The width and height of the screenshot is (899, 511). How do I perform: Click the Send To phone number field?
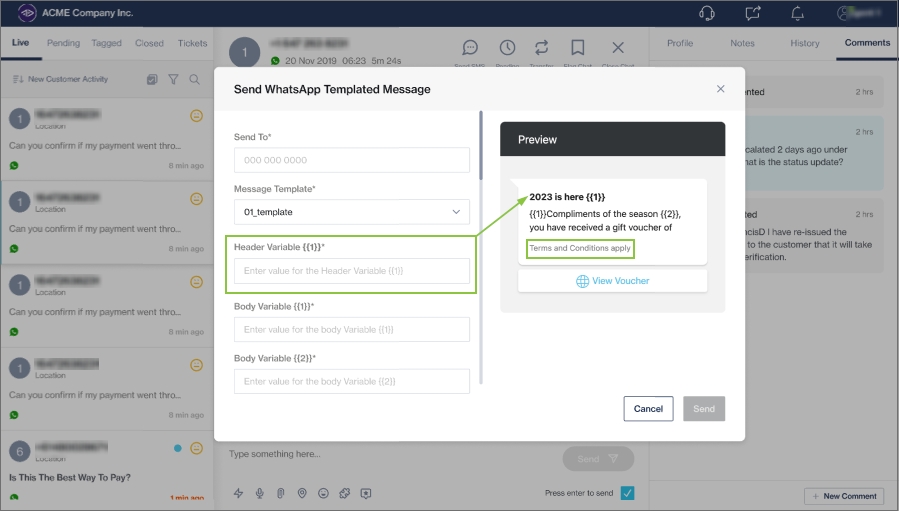coord(351,160)
